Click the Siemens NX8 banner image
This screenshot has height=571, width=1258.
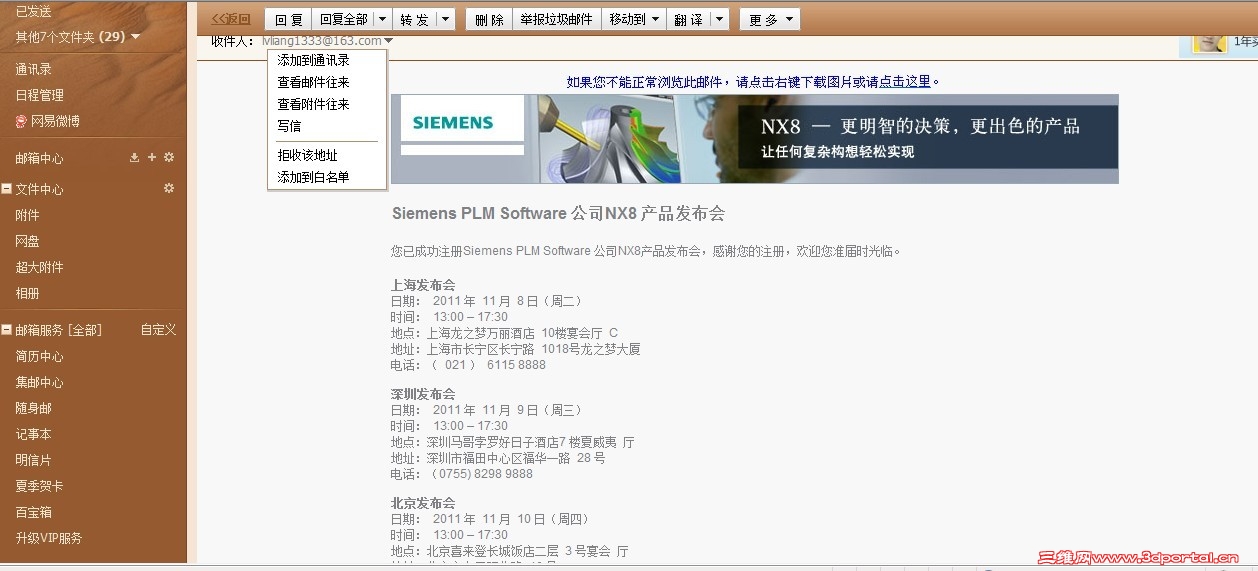pos(754,139)
